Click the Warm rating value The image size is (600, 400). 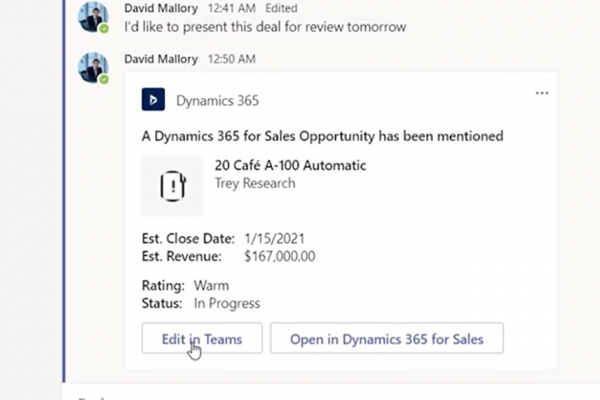(x=211, y=286)
